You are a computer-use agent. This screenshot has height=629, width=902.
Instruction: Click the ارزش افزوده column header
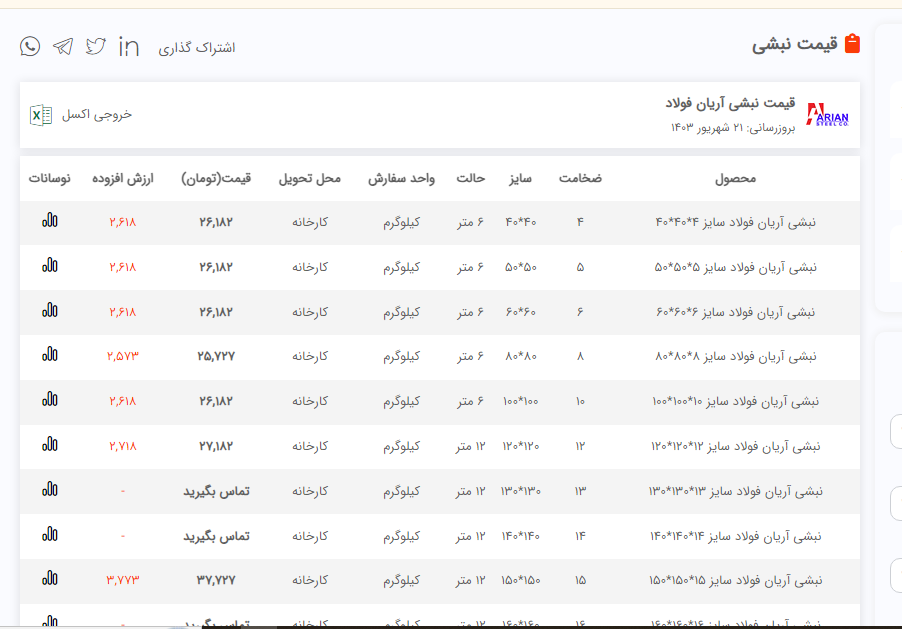123,179
